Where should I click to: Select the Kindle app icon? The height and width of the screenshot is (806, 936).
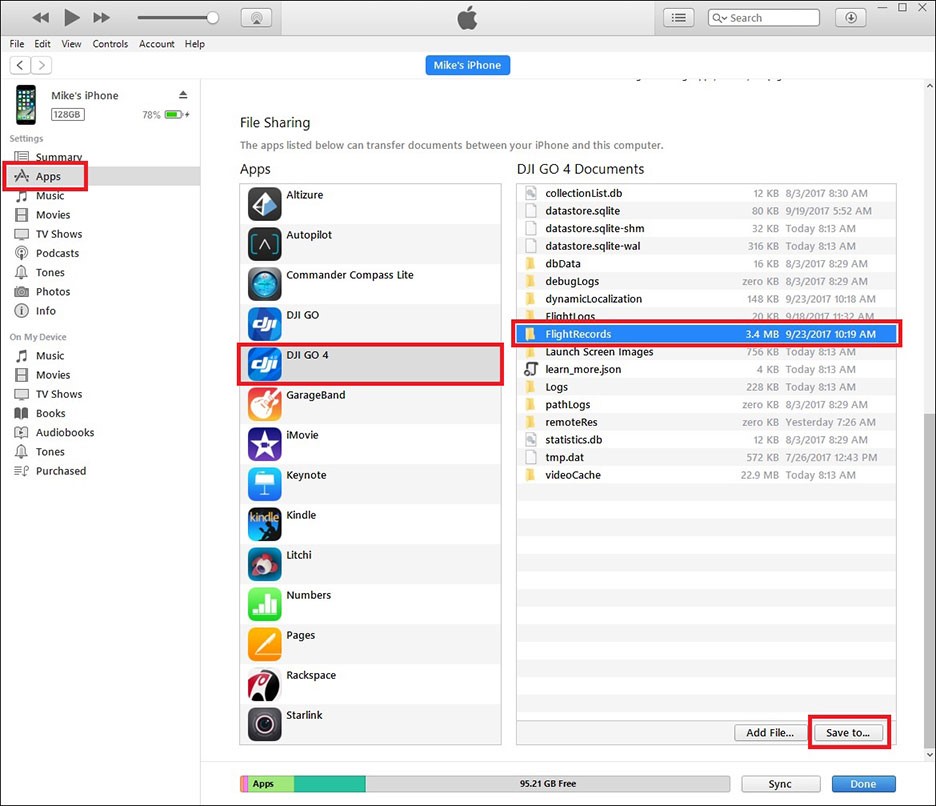(x=264, y=524)
